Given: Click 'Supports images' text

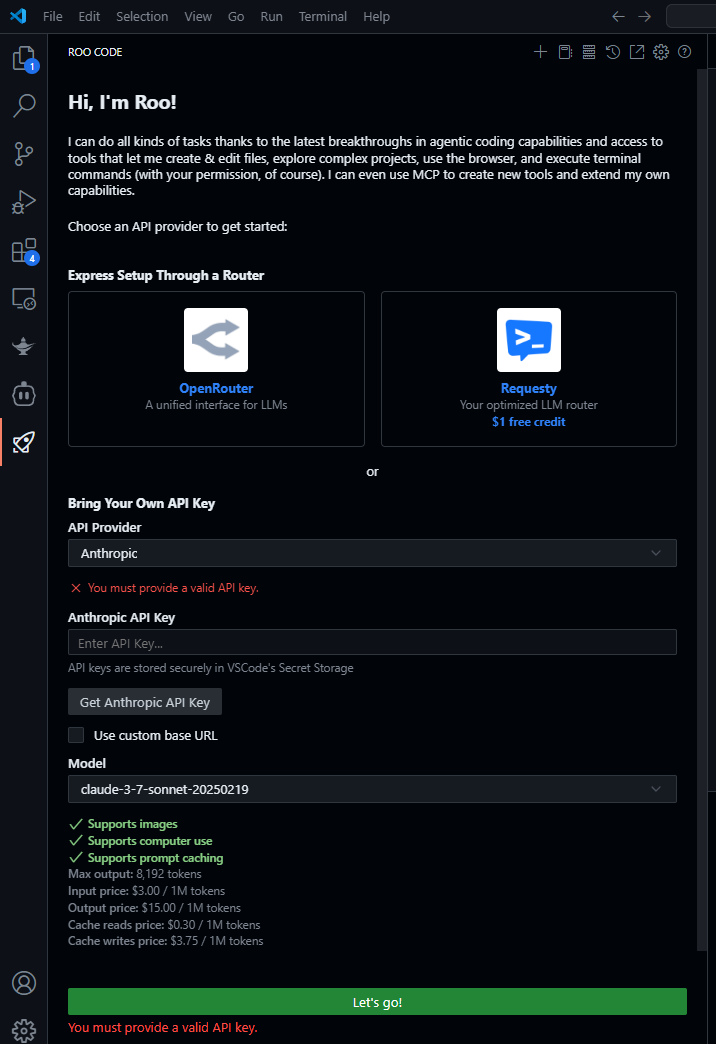Looking at the screenshot, I should coord(133,824).
